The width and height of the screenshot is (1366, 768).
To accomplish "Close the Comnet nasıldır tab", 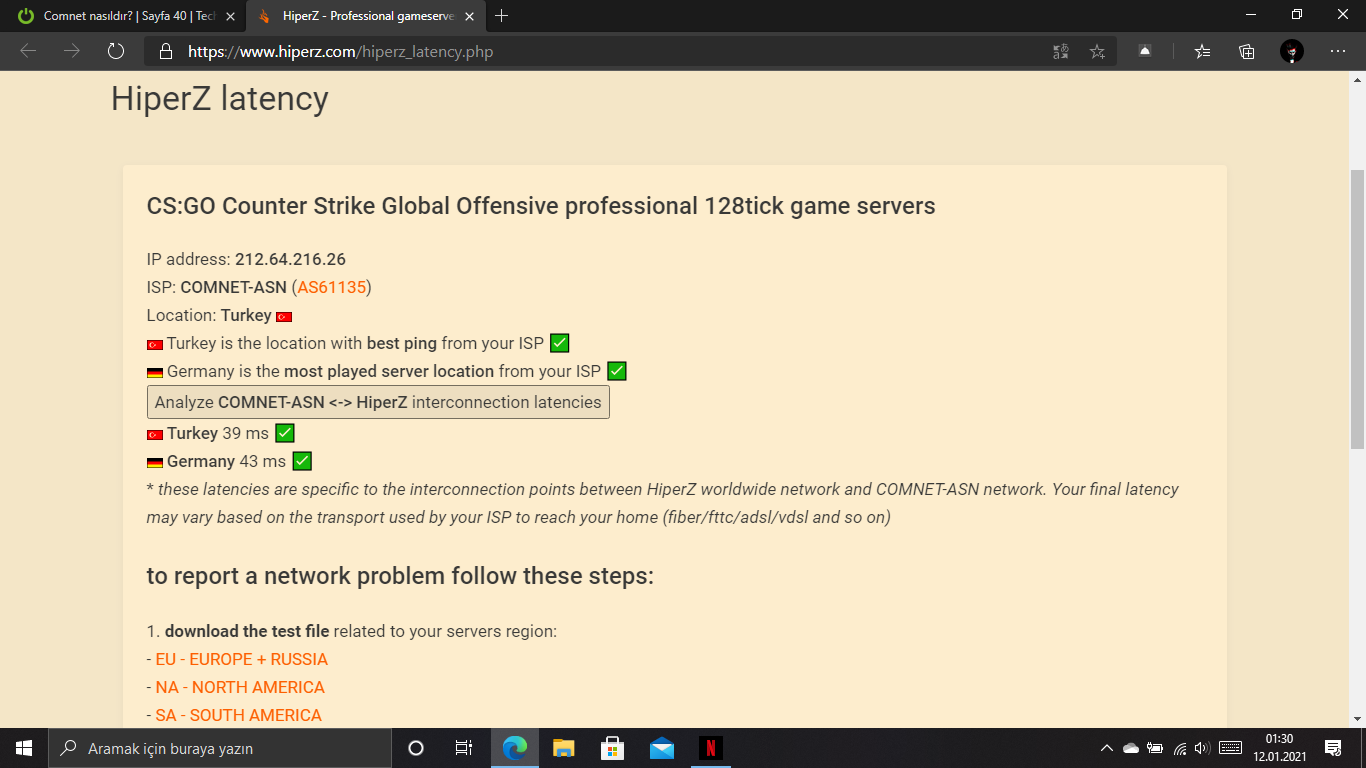I will point(231,16).
